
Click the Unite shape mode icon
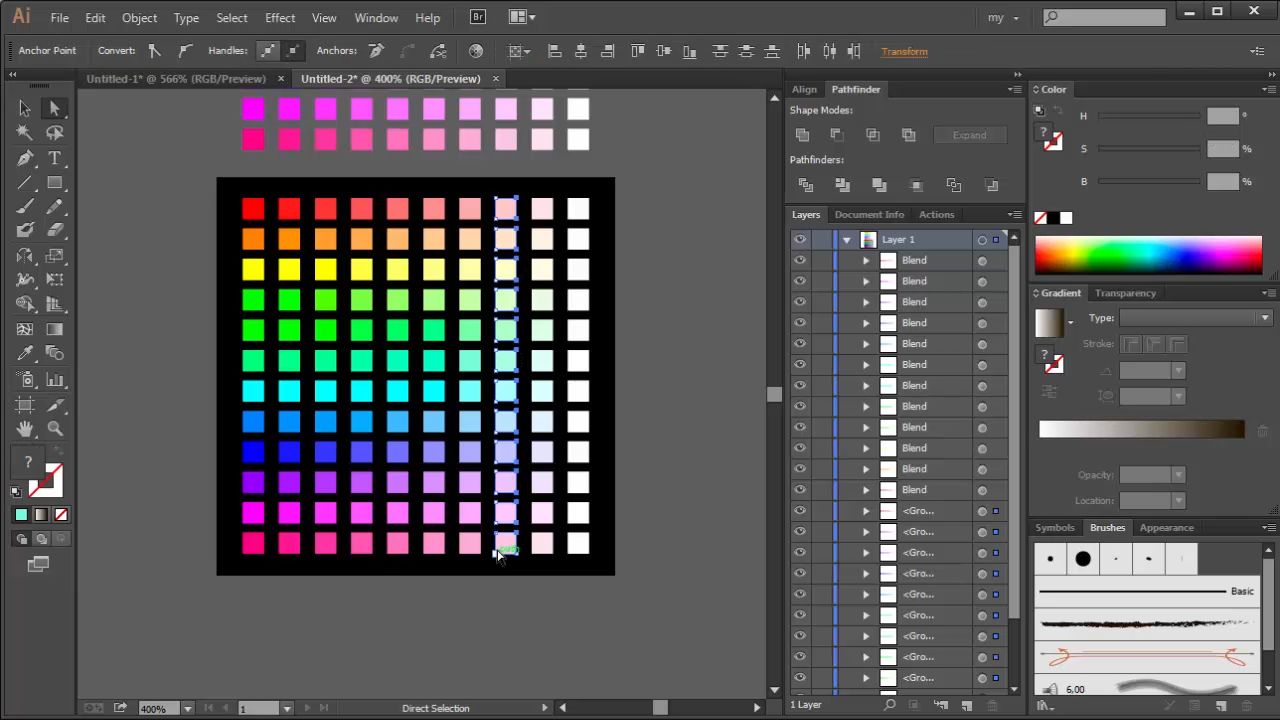click(x=802, y=135)
